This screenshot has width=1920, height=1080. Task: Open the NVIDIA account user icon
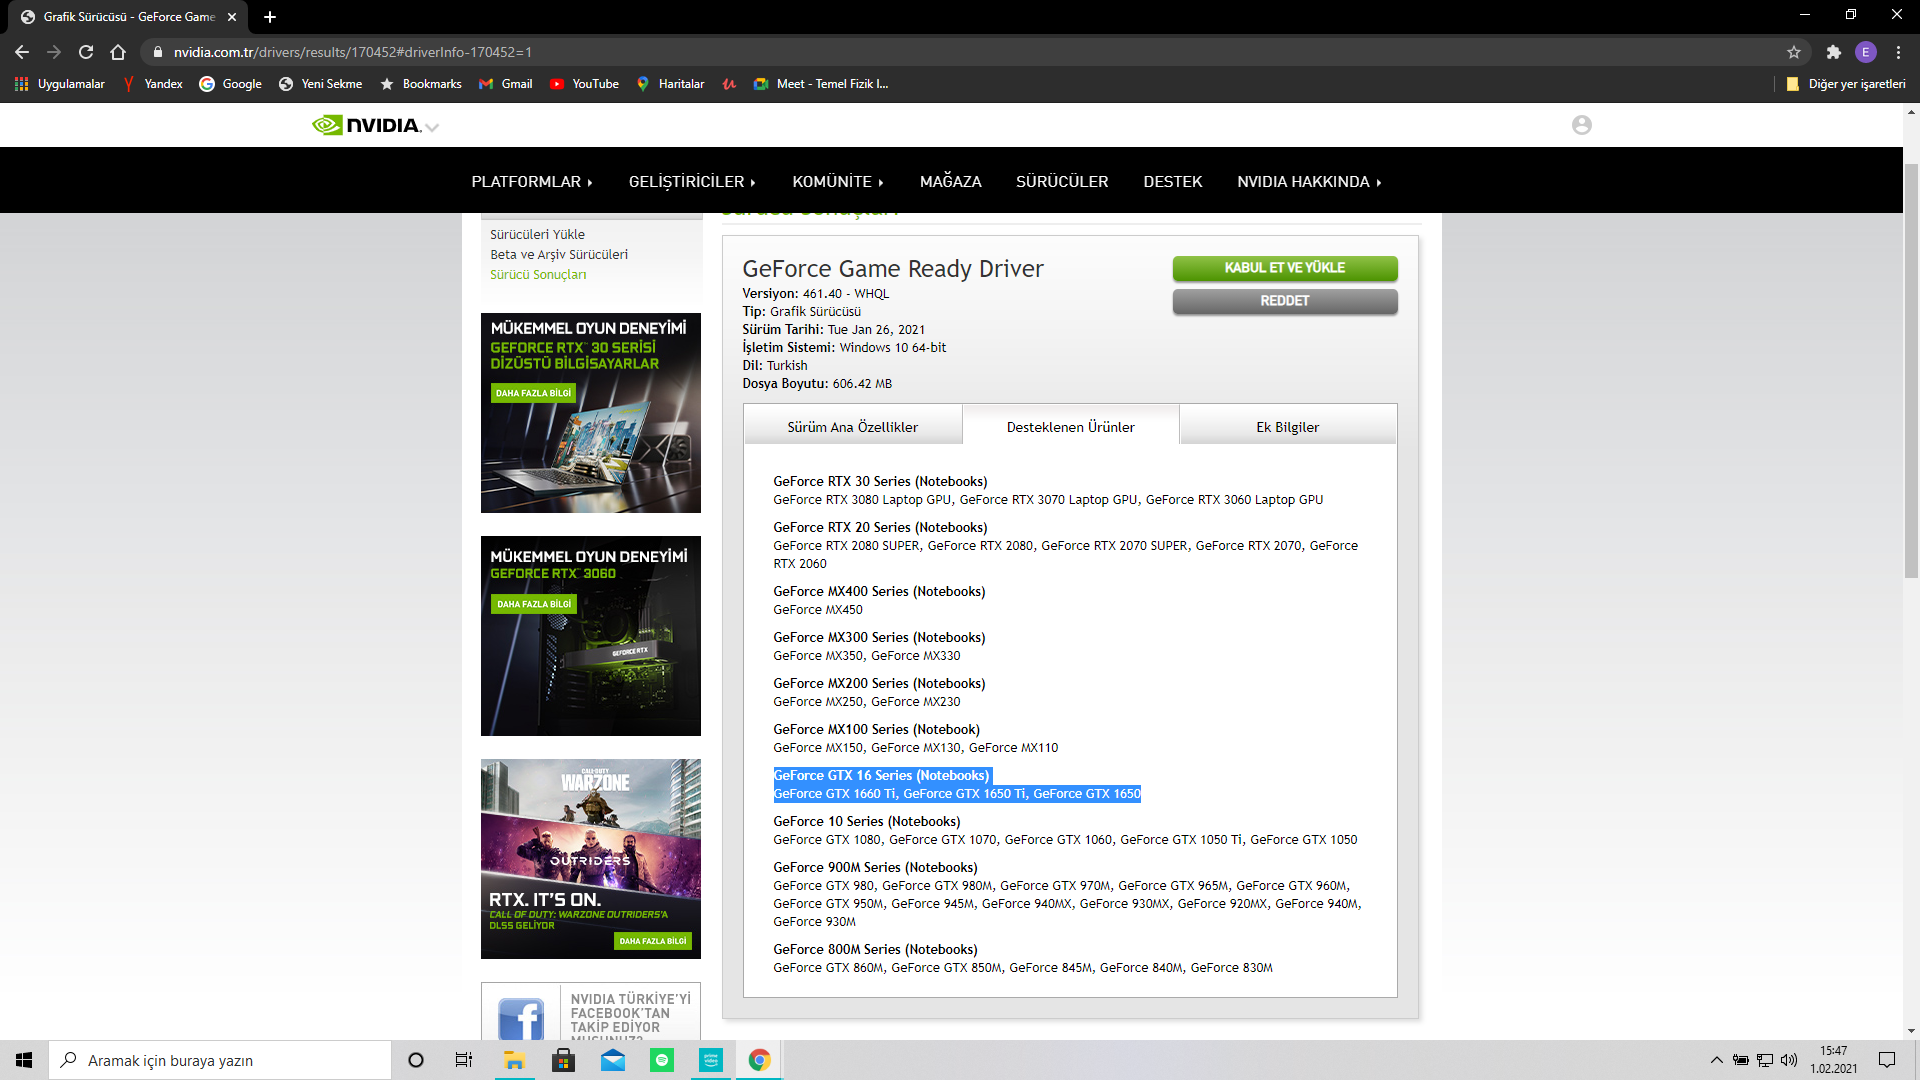1581,125
